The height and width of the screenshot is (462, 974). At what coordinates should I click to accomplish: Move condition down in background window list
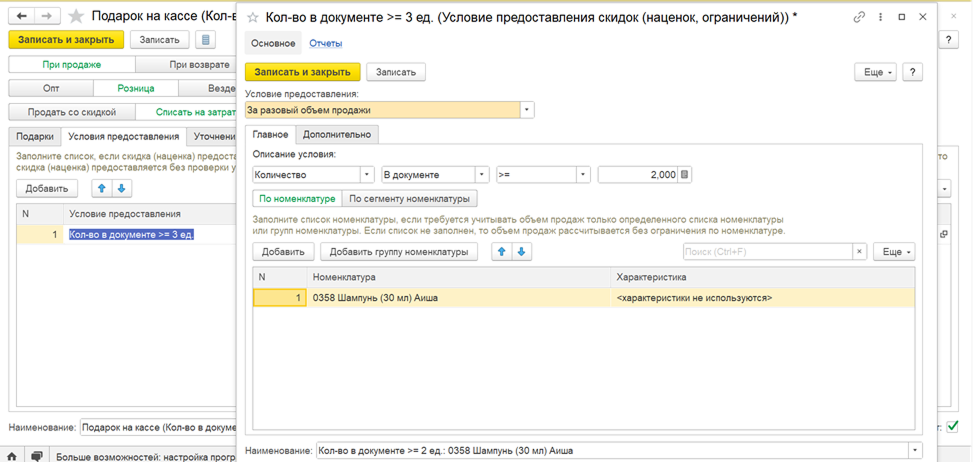[x=122, y=189]
